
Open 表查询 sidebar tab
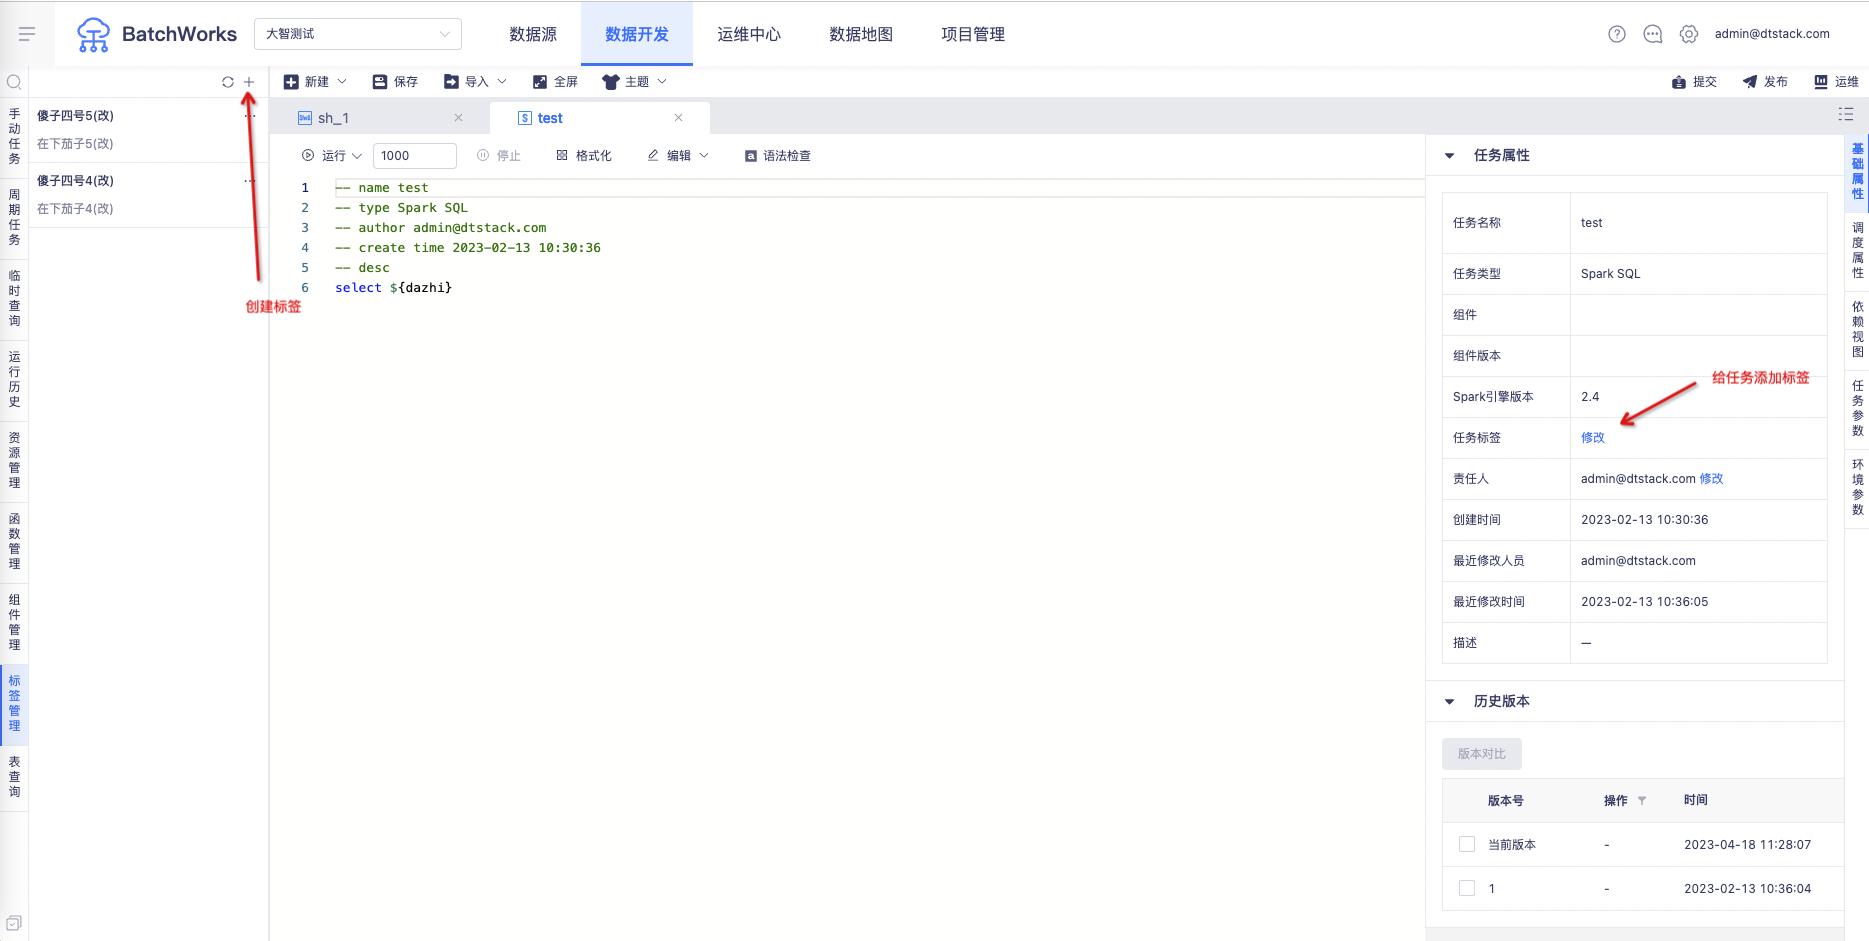click(x=14, y=777)
